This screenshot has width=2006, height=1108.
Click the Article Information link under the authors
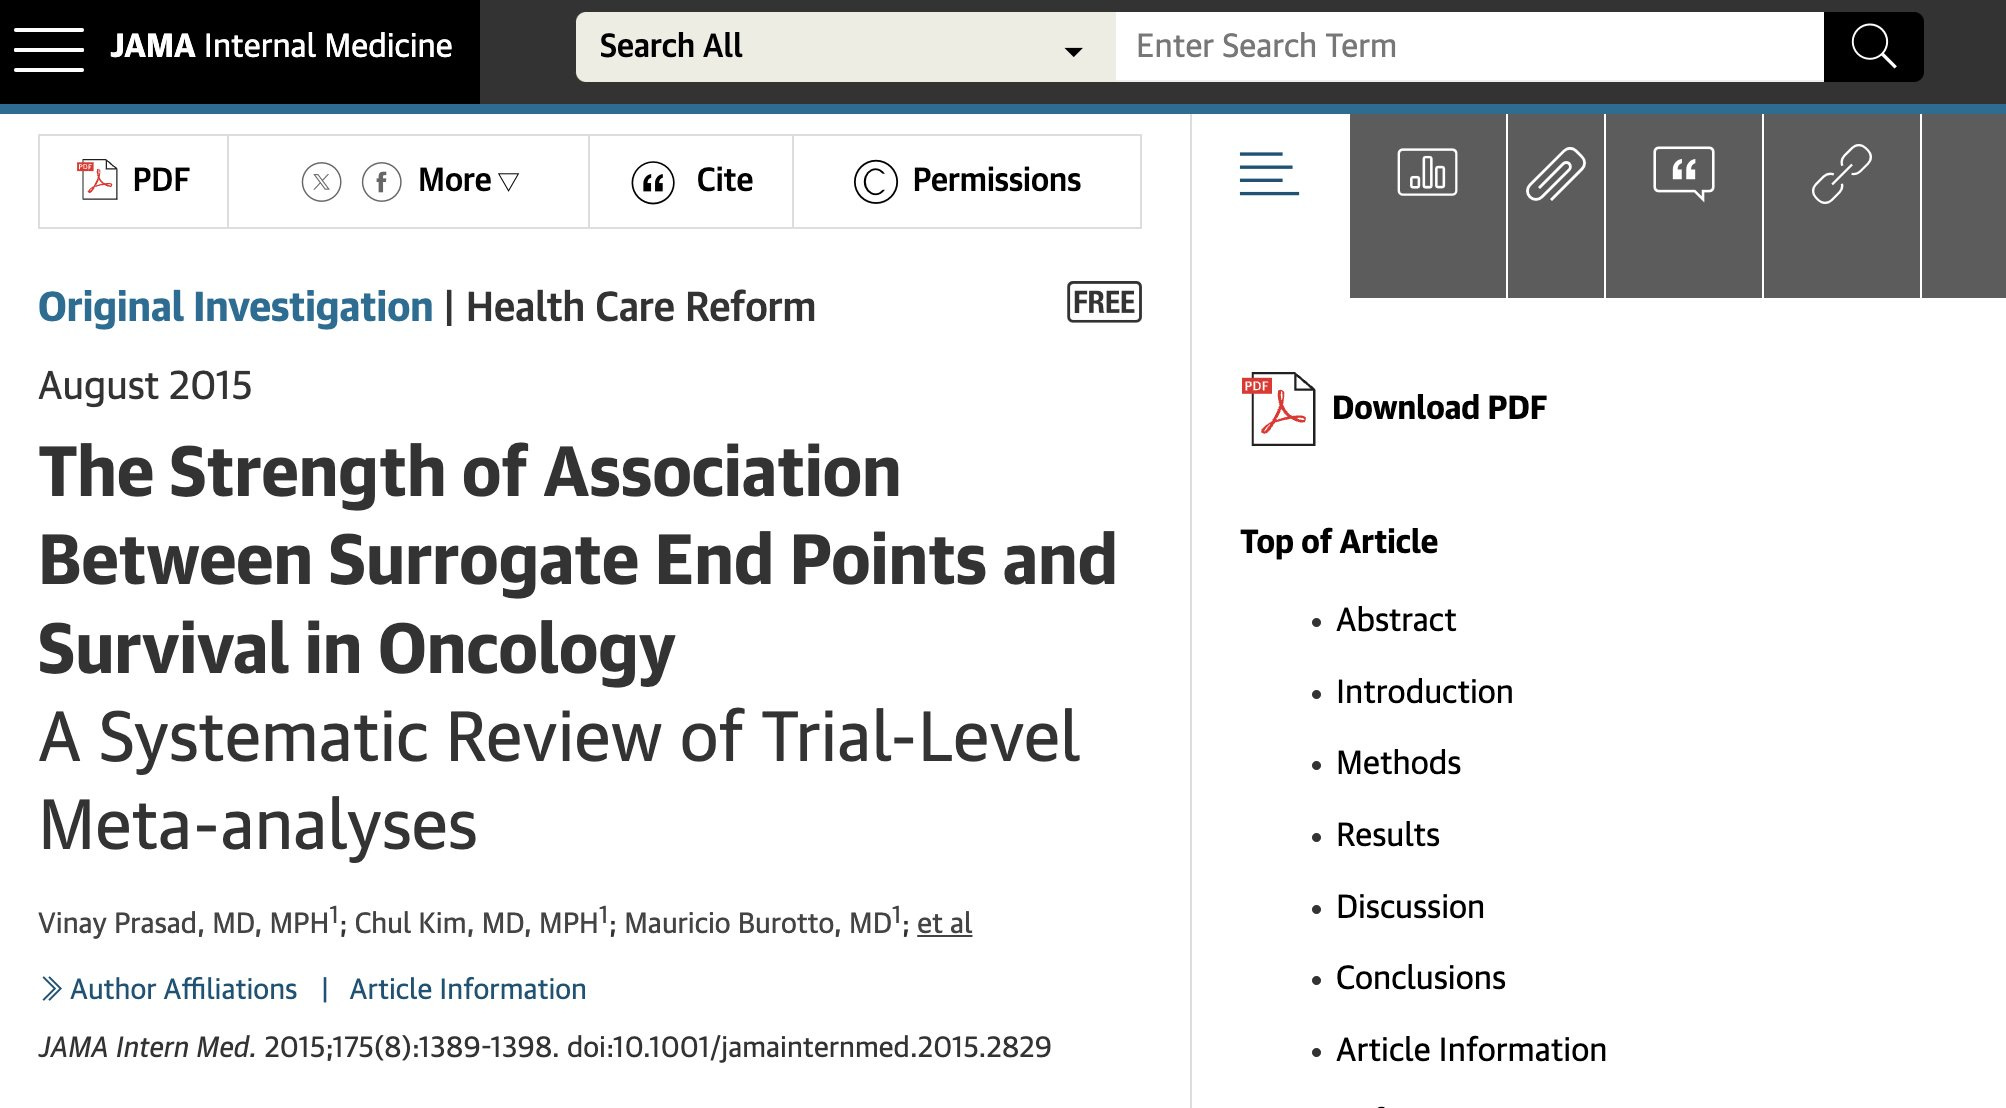tap(467, 989)
